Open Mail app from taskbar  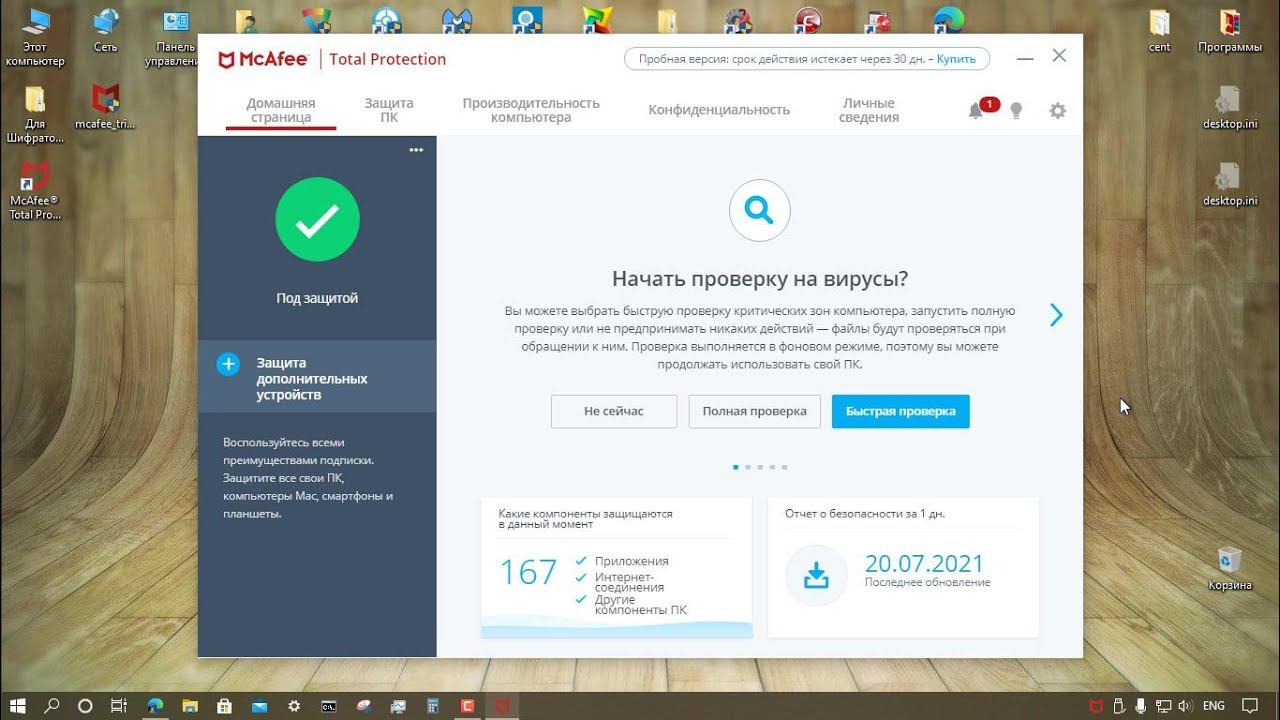258,706
